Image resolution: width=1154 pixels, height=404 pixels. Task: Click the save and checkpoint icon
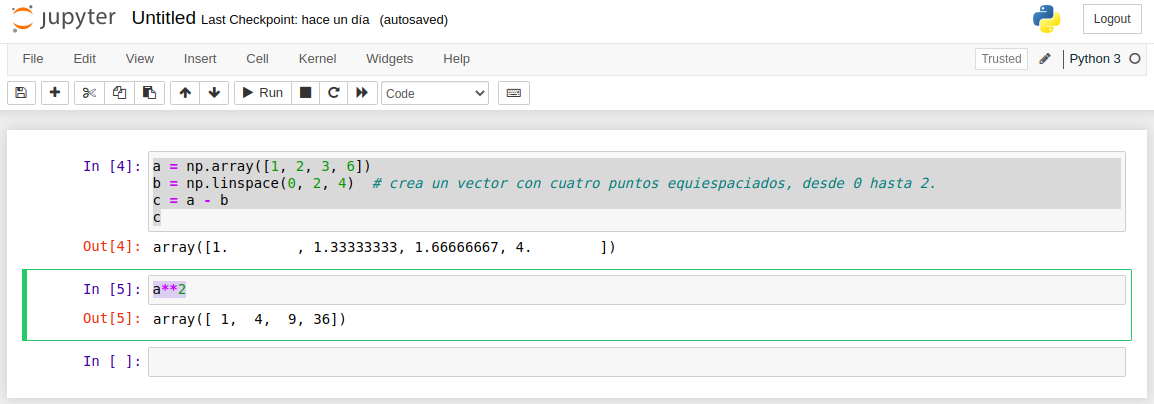pos(21,93)
